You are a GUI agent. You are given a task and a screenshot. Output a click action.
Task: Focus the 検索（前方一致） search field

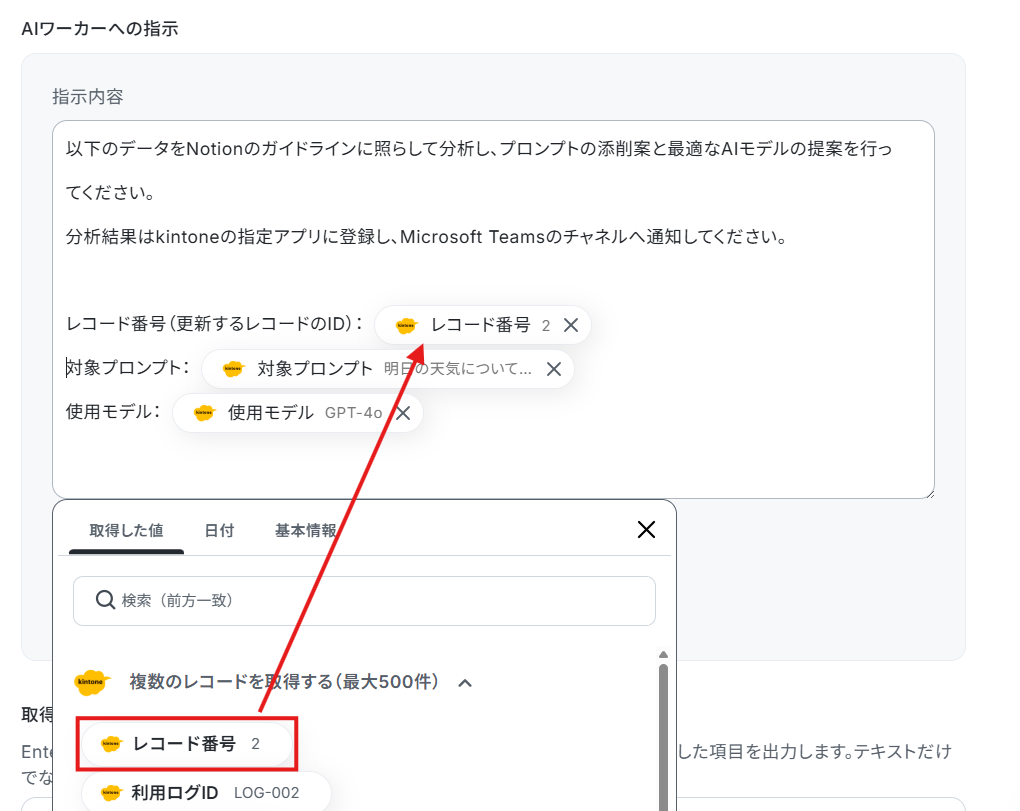[x=364, y=600]
